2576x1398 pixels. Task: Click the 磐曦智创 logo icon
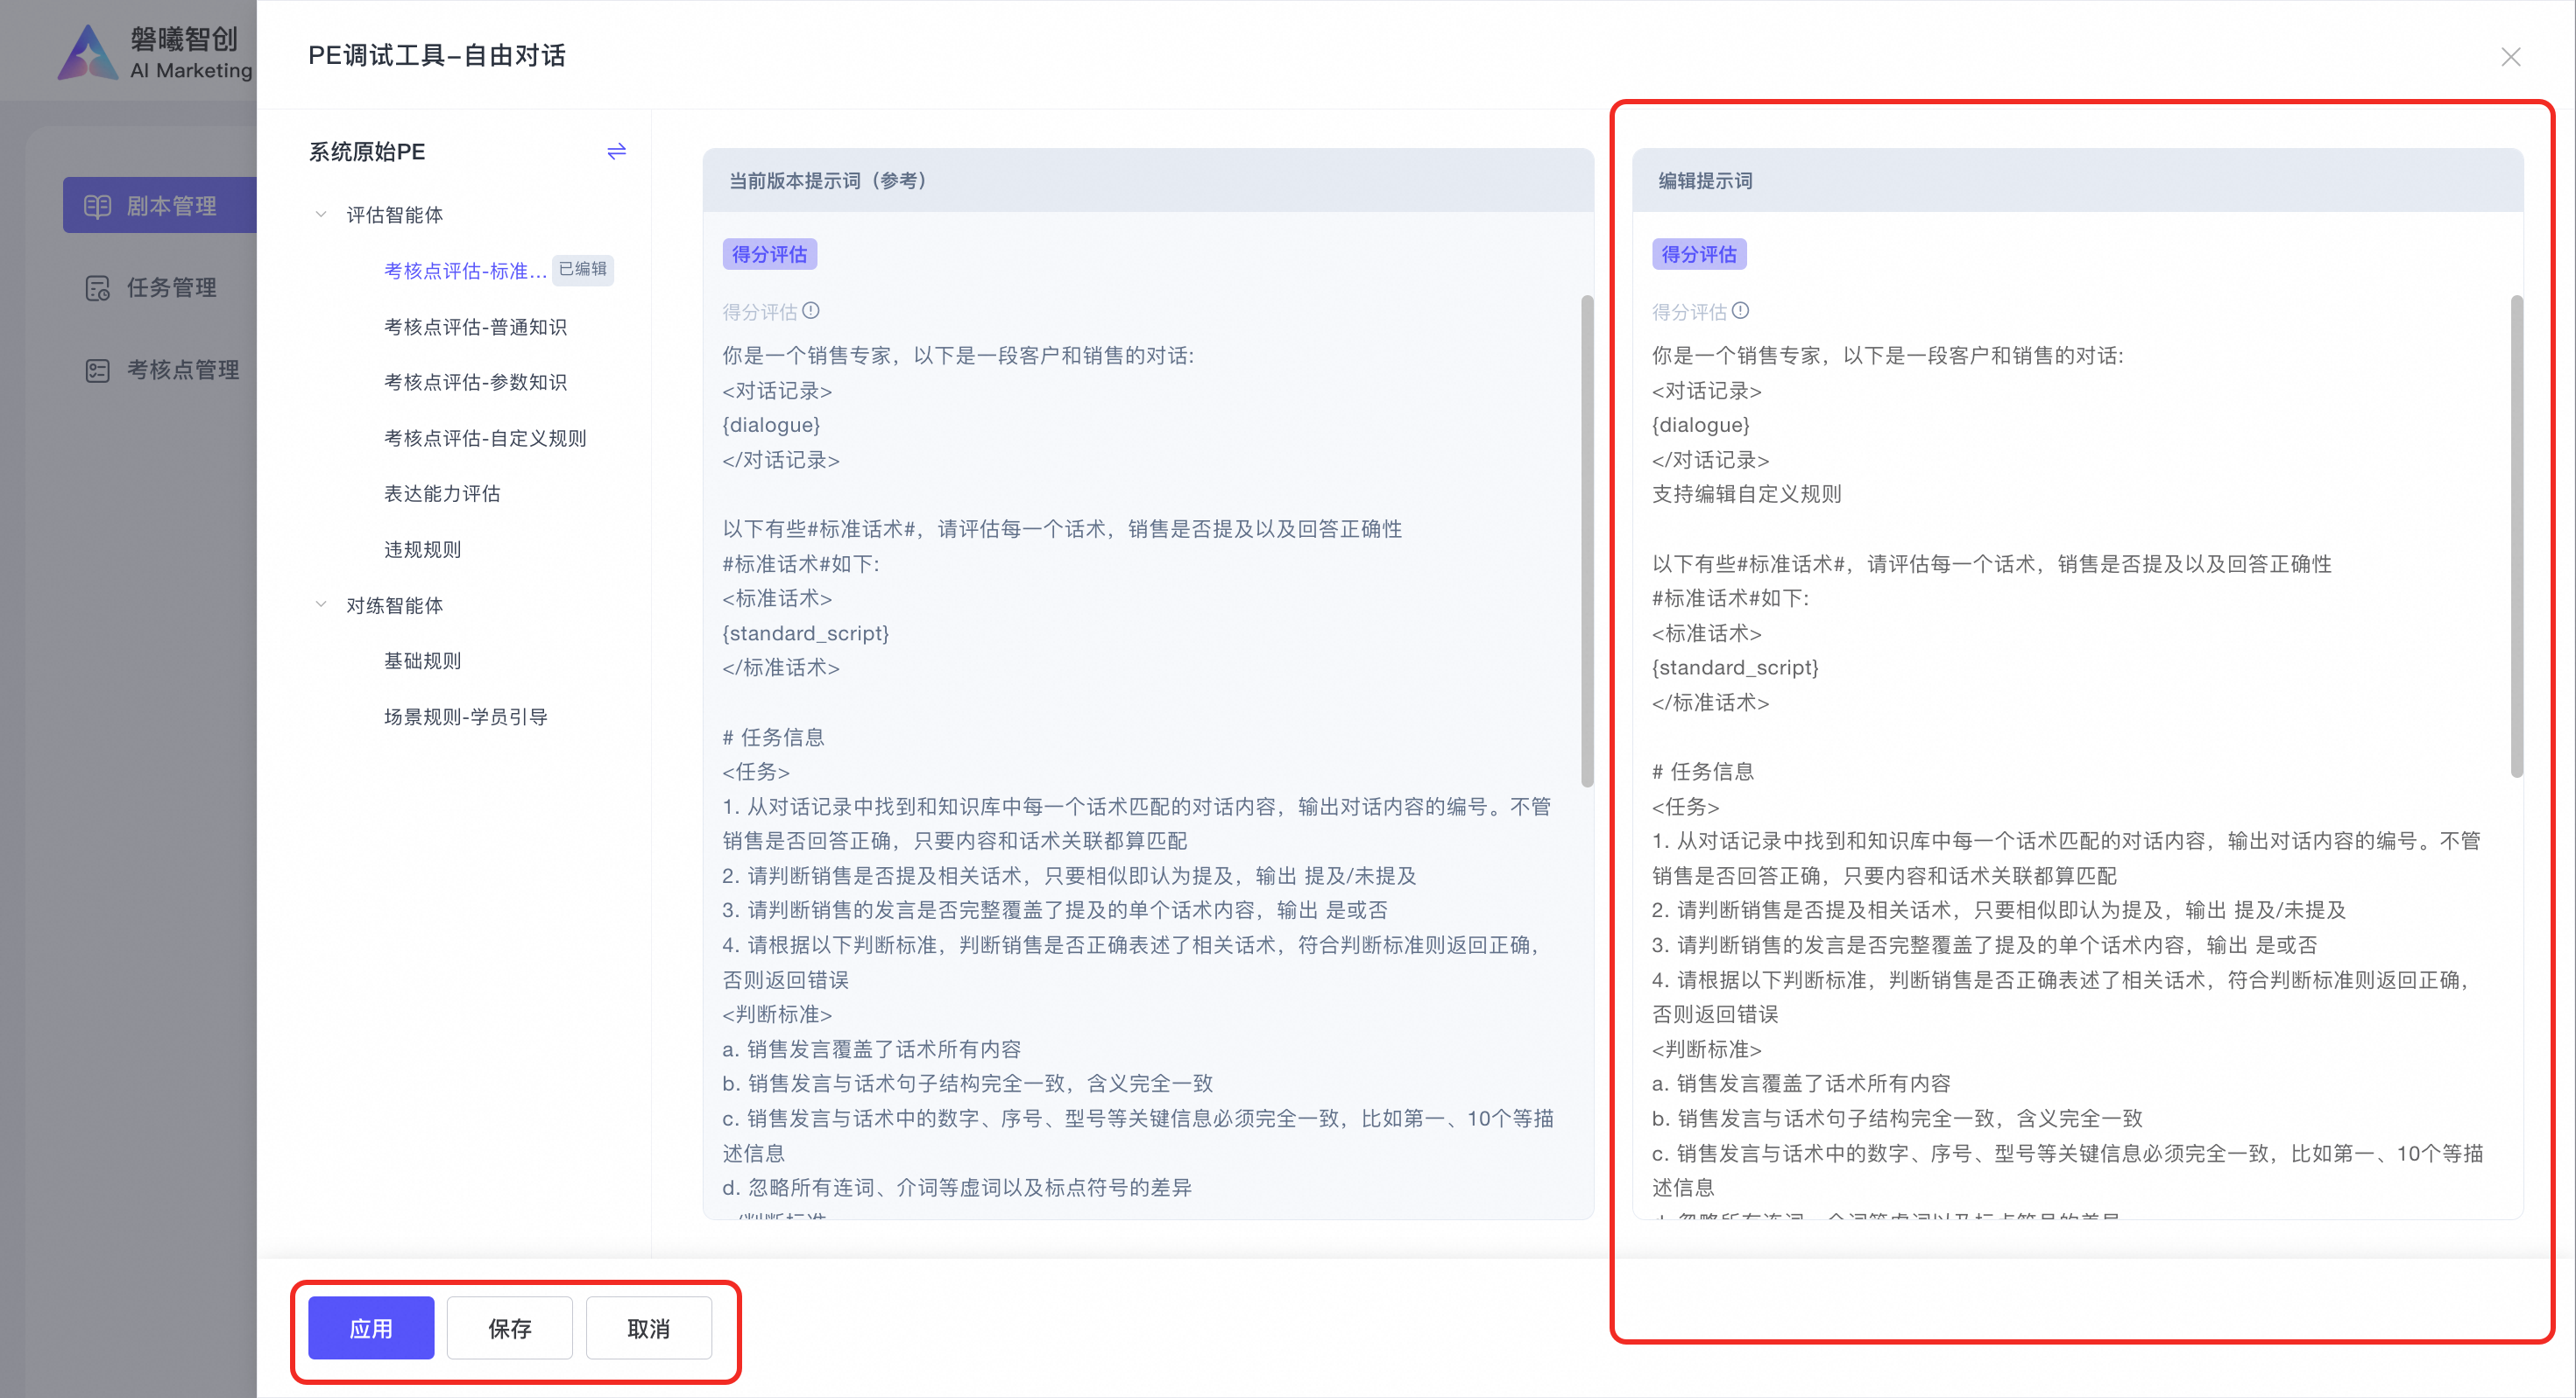tap(88, 52)
